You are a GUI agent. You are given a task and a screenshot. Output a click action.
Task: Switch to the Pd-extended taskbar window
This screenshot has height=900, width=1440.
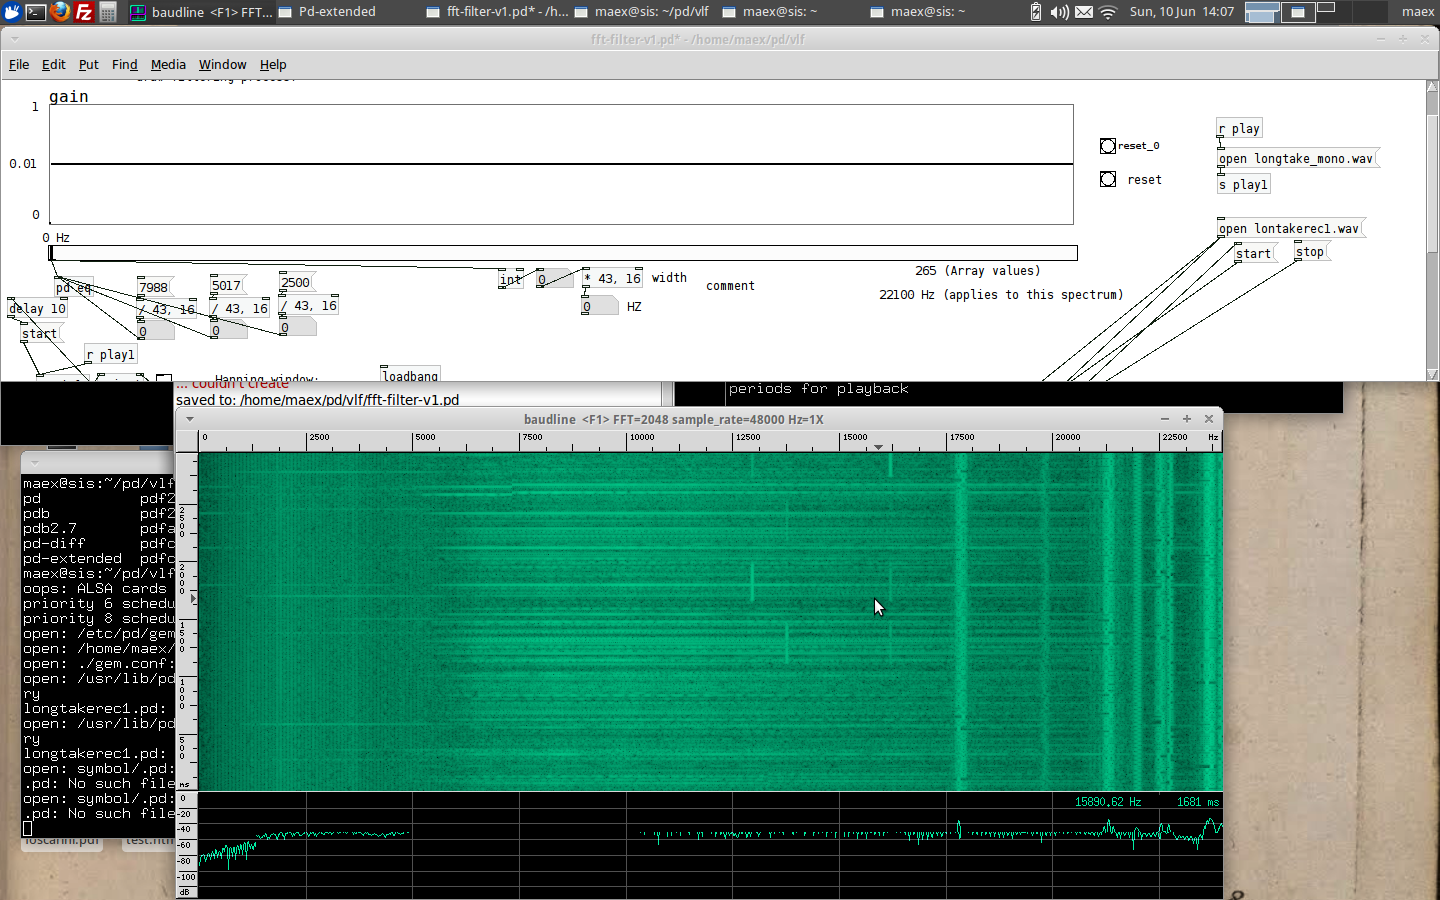337,12
